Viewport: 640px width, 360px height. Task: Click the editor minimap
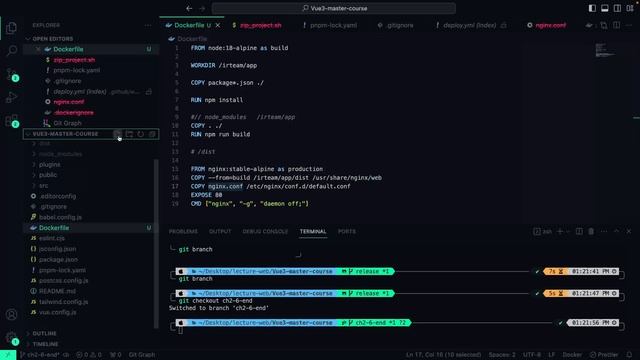606,50
